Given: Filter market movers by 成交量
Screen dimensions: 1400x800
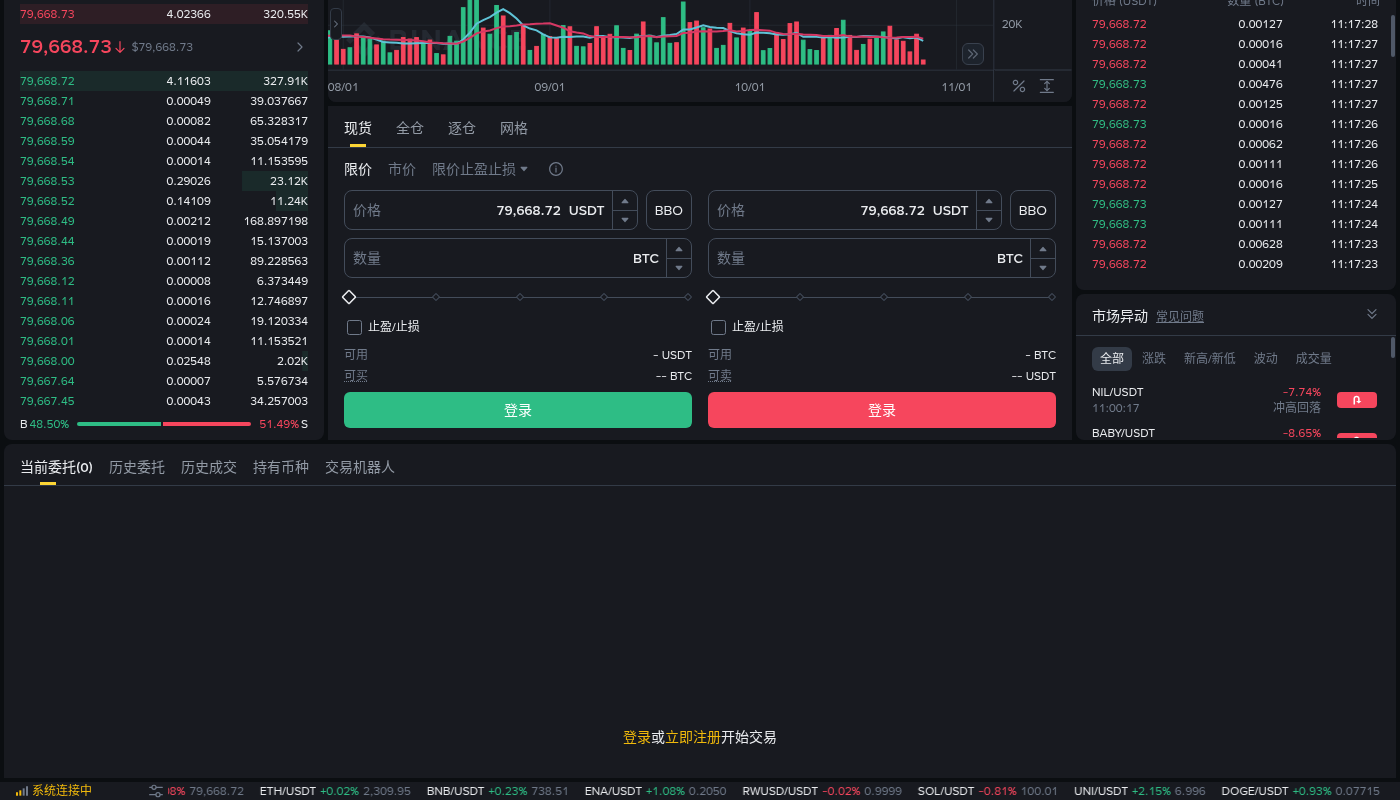Looking at the screenshot, I should pos(1314,358).
